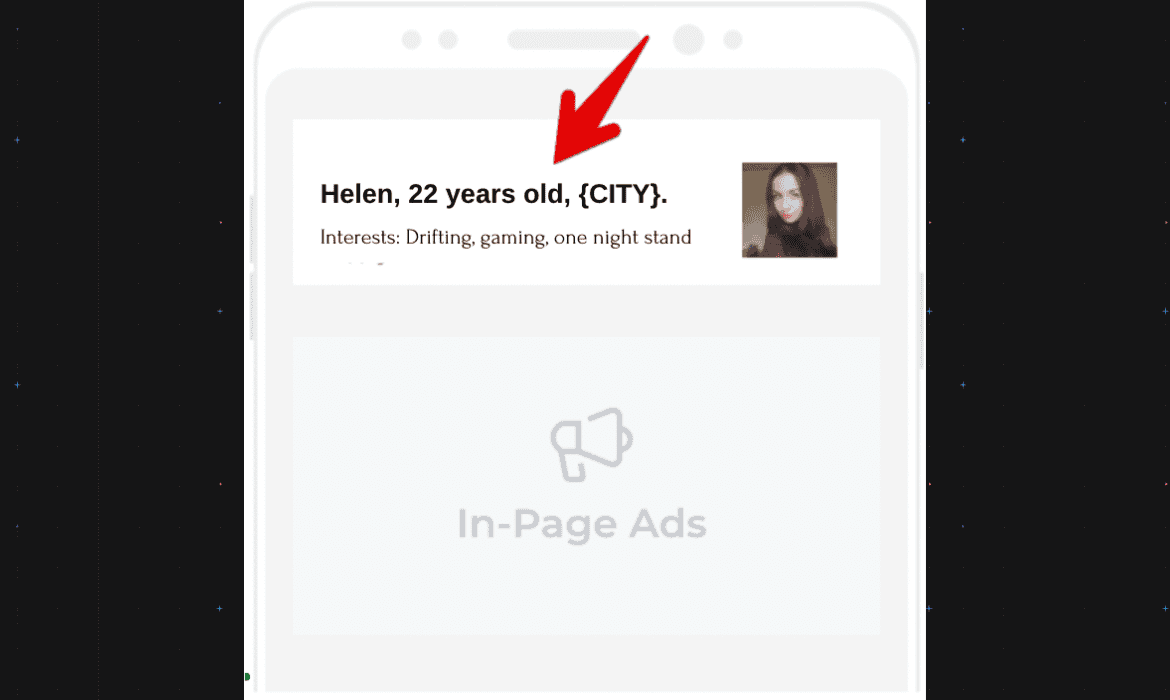Click the green dot at the bottom-left edge

click(x=247, y=677)
